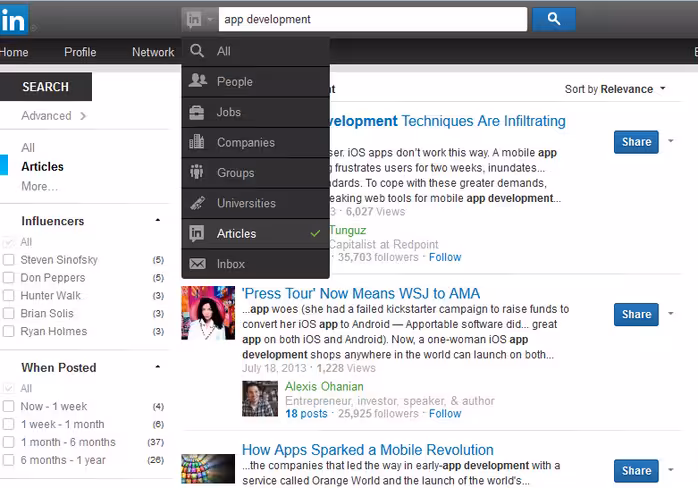Image resolution: width=698 pixels, height=488 pixels.
Task: Choose People in search type menu
Action: point(256,82)
